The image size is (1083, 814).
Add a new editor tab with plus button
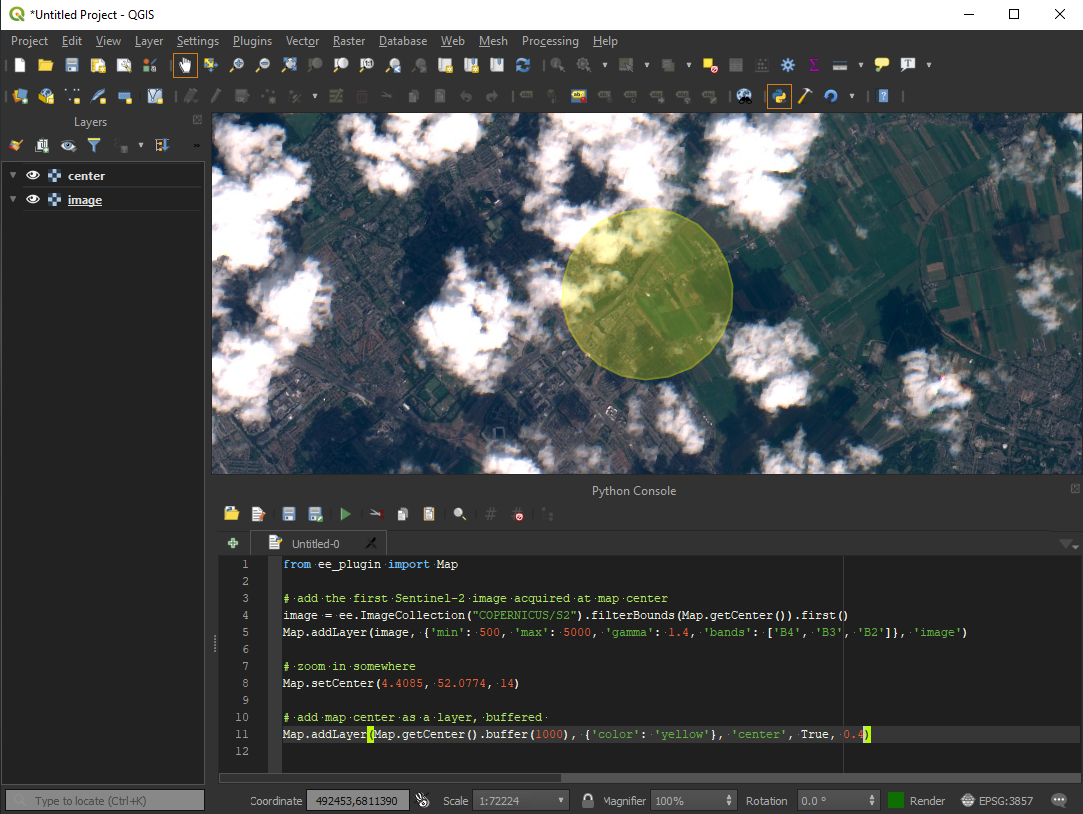(233, 543)
